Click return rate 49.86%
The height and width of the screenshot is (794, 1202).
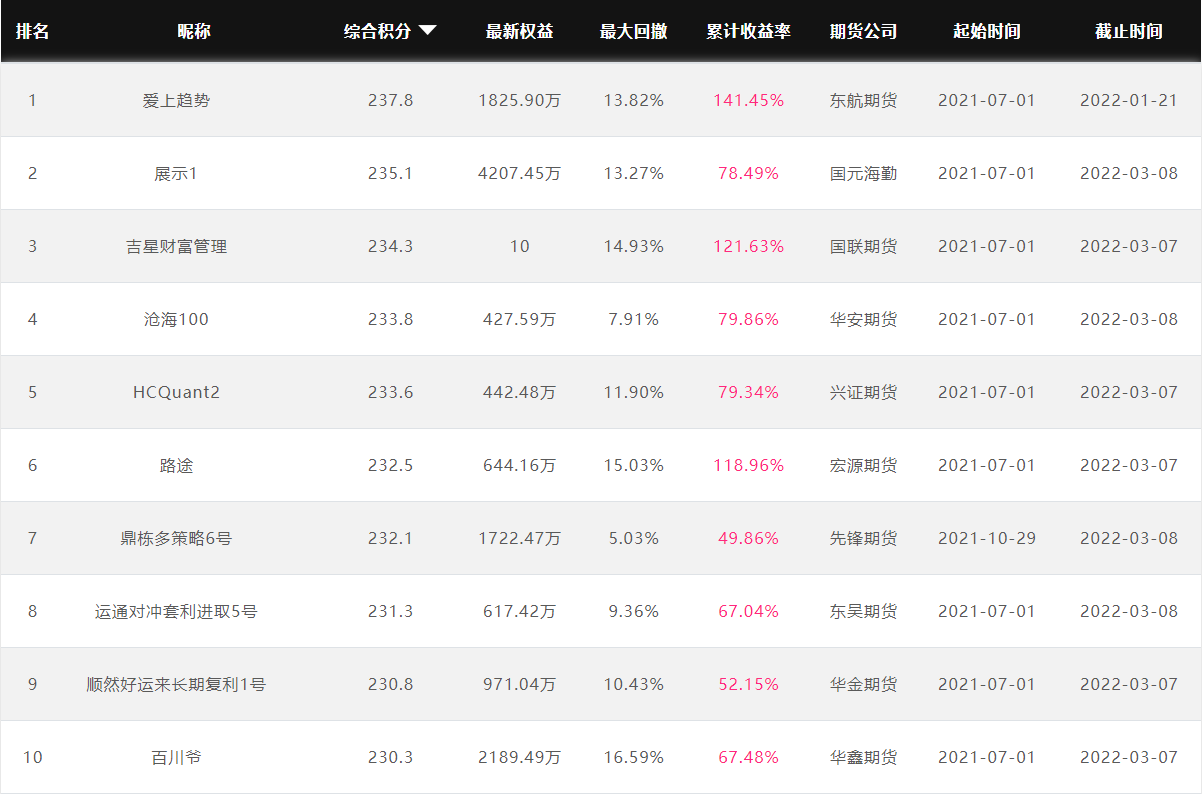tap(749, 538)
